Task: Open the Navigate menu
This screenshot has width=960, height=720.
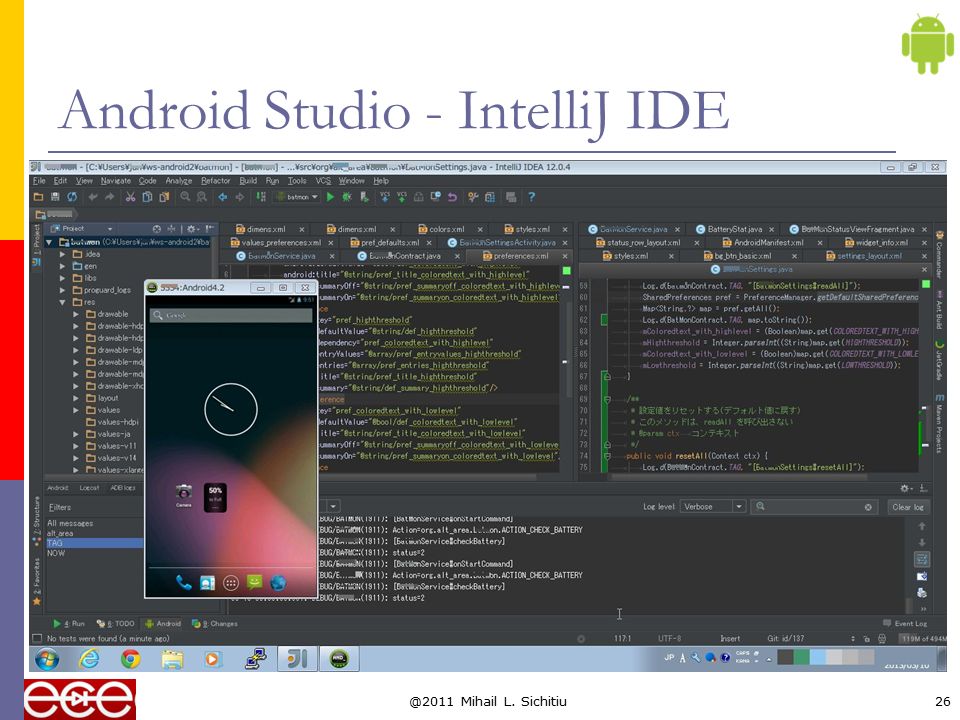Action: coord(116,181)
